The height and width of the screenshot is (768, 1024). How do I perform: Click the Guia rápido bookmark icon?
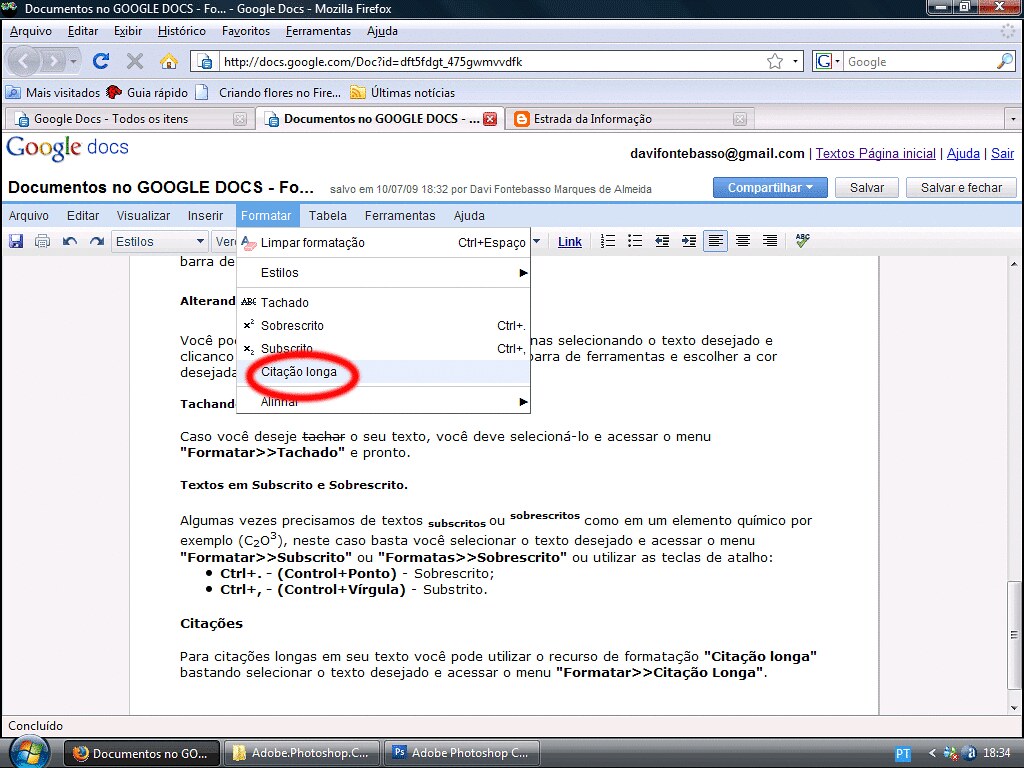click(114, 92)
